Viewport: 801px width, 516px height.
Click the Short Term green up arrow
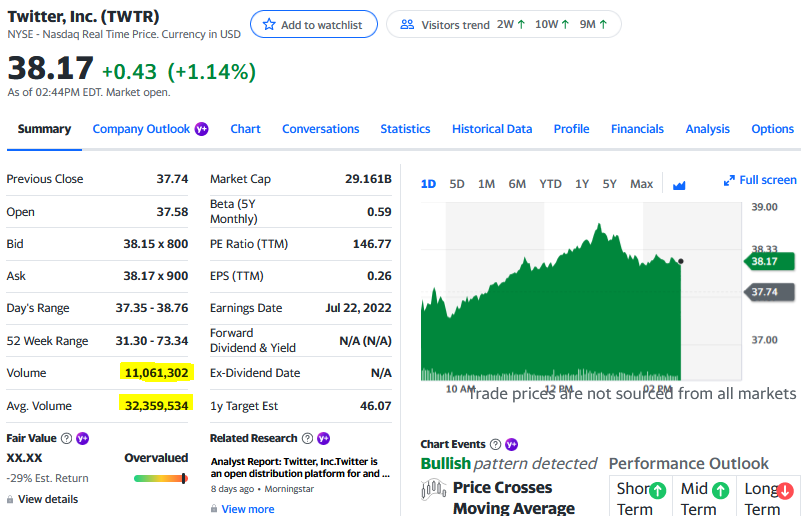pos(658,490)
